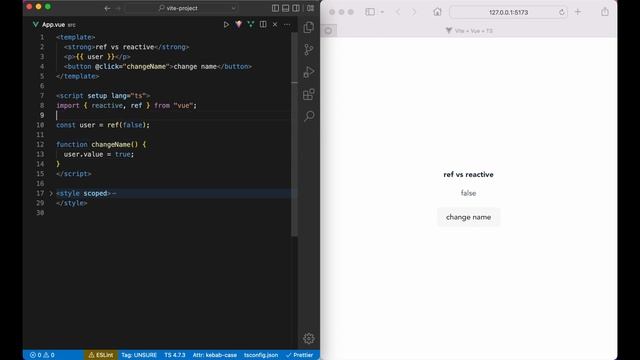This screenshot has width=640, height=360.
Task: Open the Safari sidebar dropdown arrow
Action: point(382,12)
